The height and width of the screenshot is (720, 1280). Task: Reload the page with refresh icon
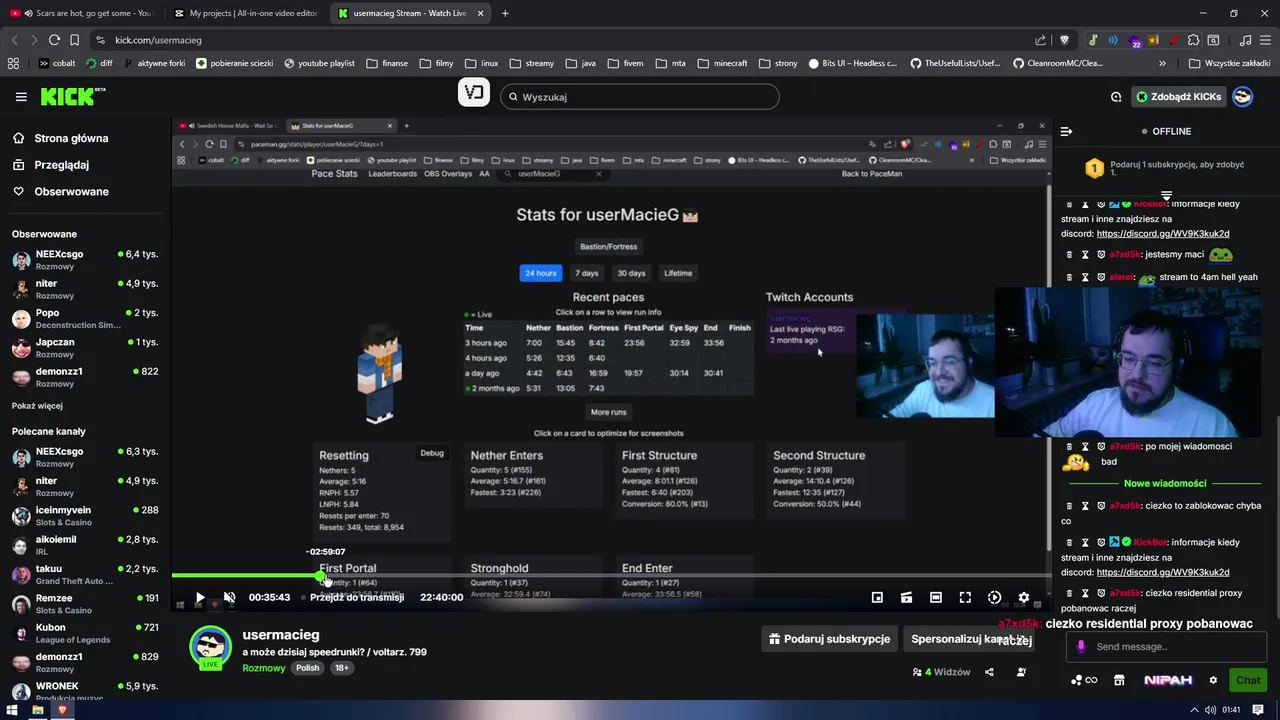pyautogui.click(x=54, y=40)
